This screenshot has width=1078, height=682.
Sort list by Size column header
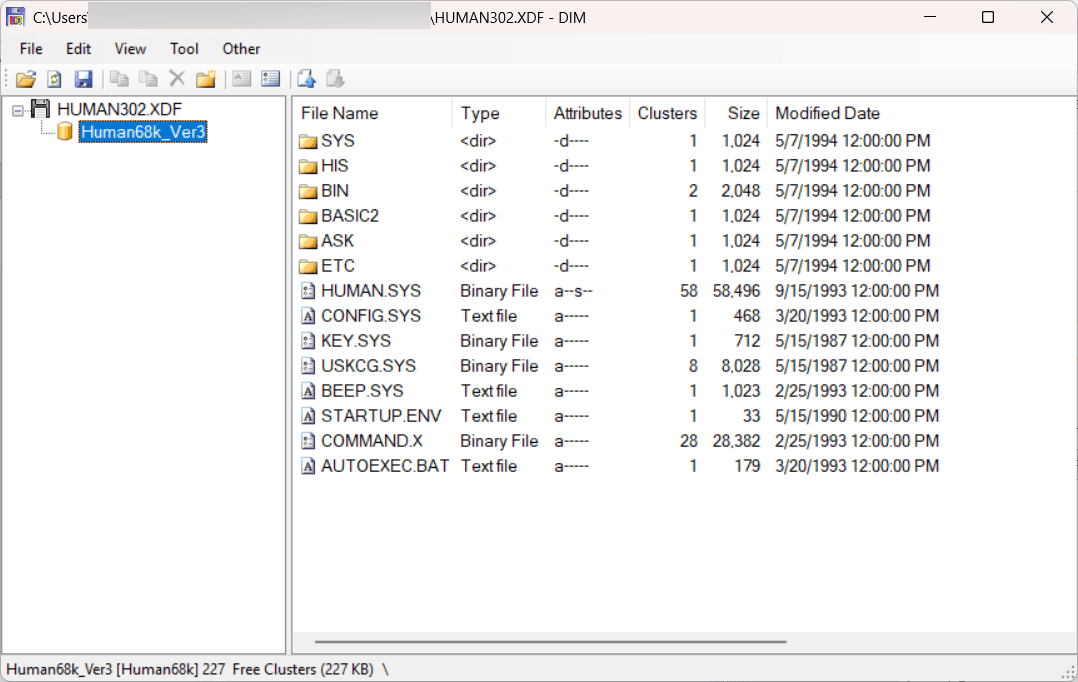(x=743, y=113)
